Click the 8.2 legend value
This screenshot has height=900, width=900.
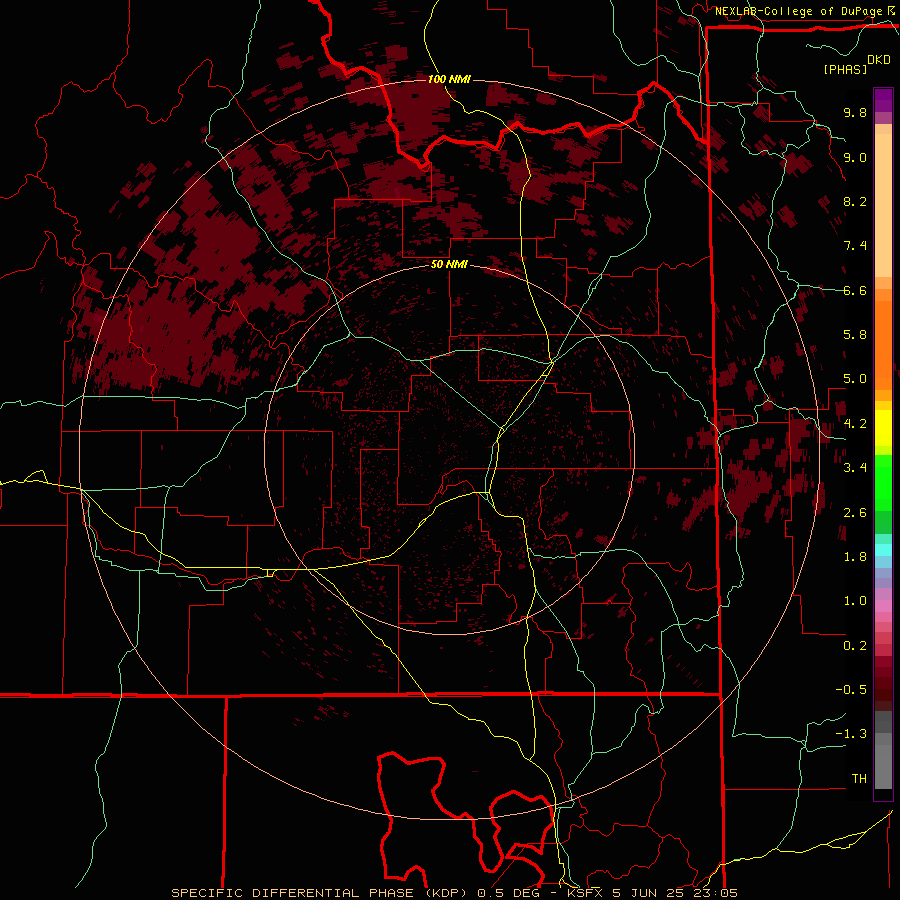click(855, 201)
